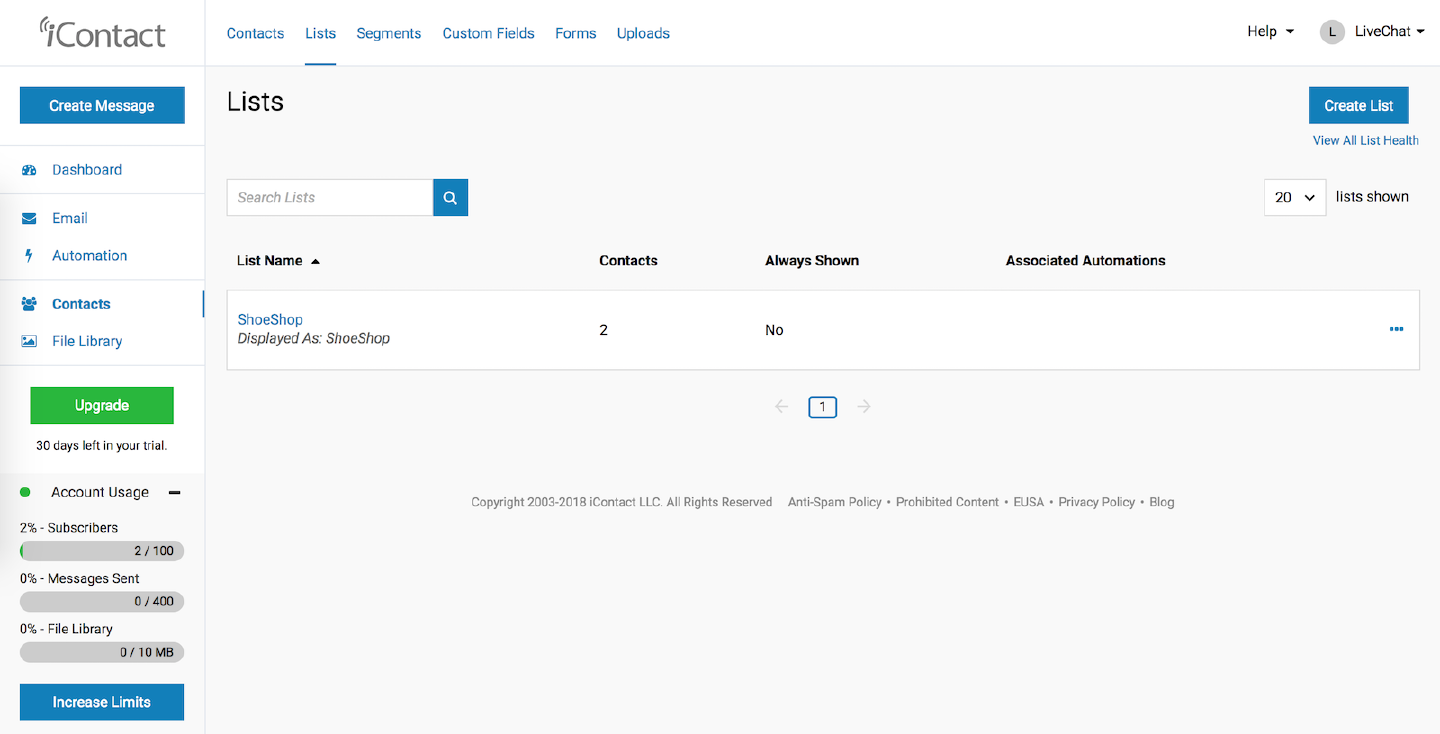Click the Account Usage heading
Screen dimensions: 1440x734
pyautogui.click(x=100, y=493)
